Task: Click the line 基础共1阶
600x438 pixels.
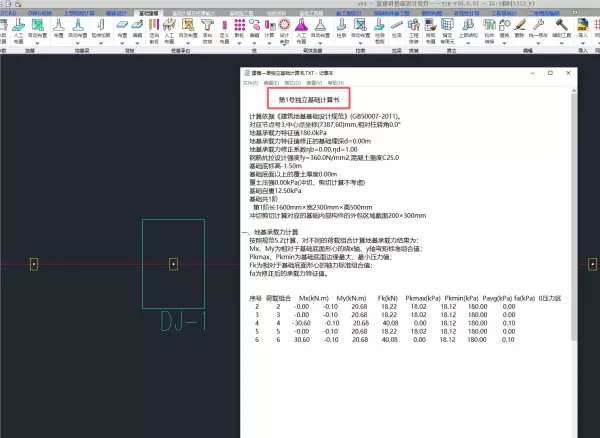Action: (x=264, y=199)
